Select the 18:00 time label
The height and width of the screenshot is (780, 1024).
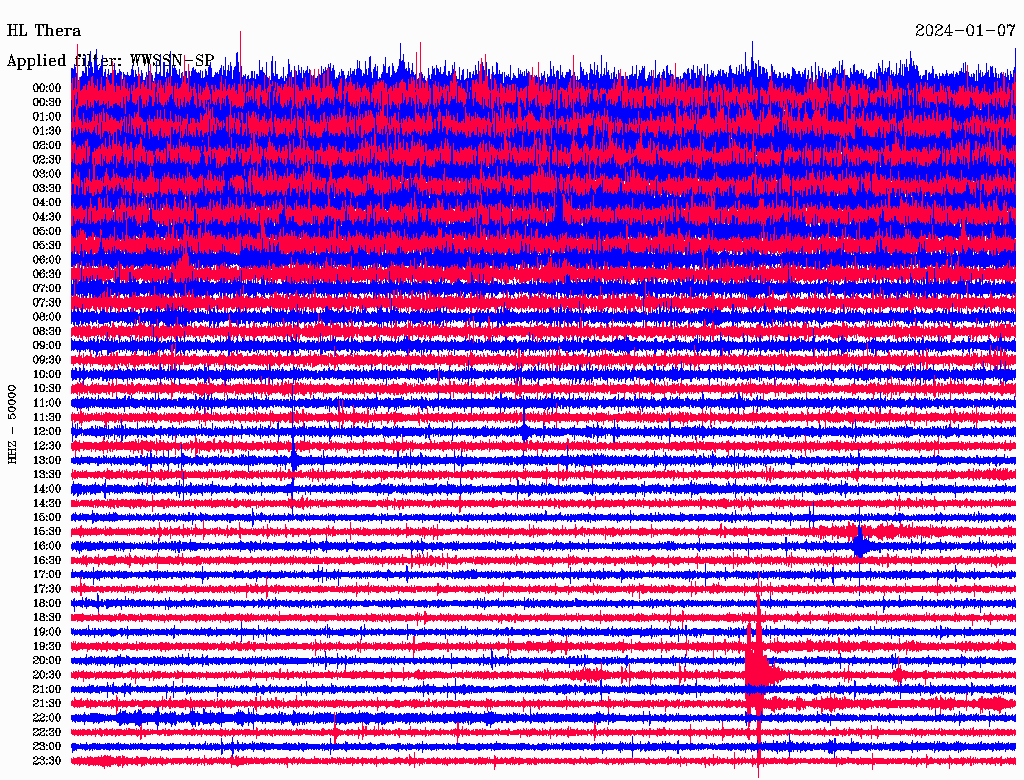[47, 604]
